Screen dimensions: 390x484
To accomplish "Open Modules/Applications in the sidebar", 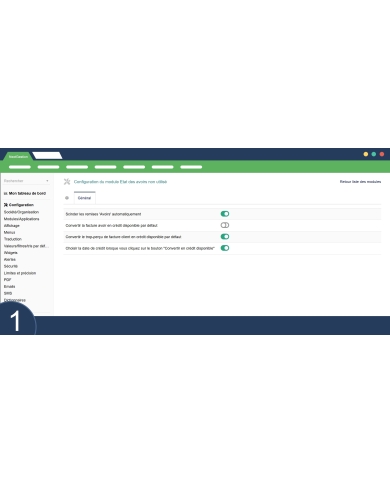I will point(22,219).
